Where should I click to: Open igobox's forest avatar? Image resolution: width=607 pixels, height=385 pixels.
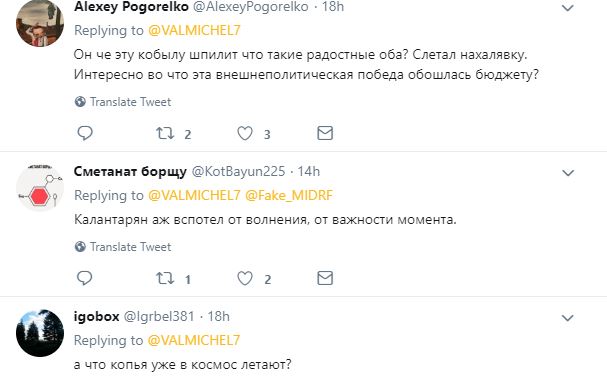tap(40, 333)
